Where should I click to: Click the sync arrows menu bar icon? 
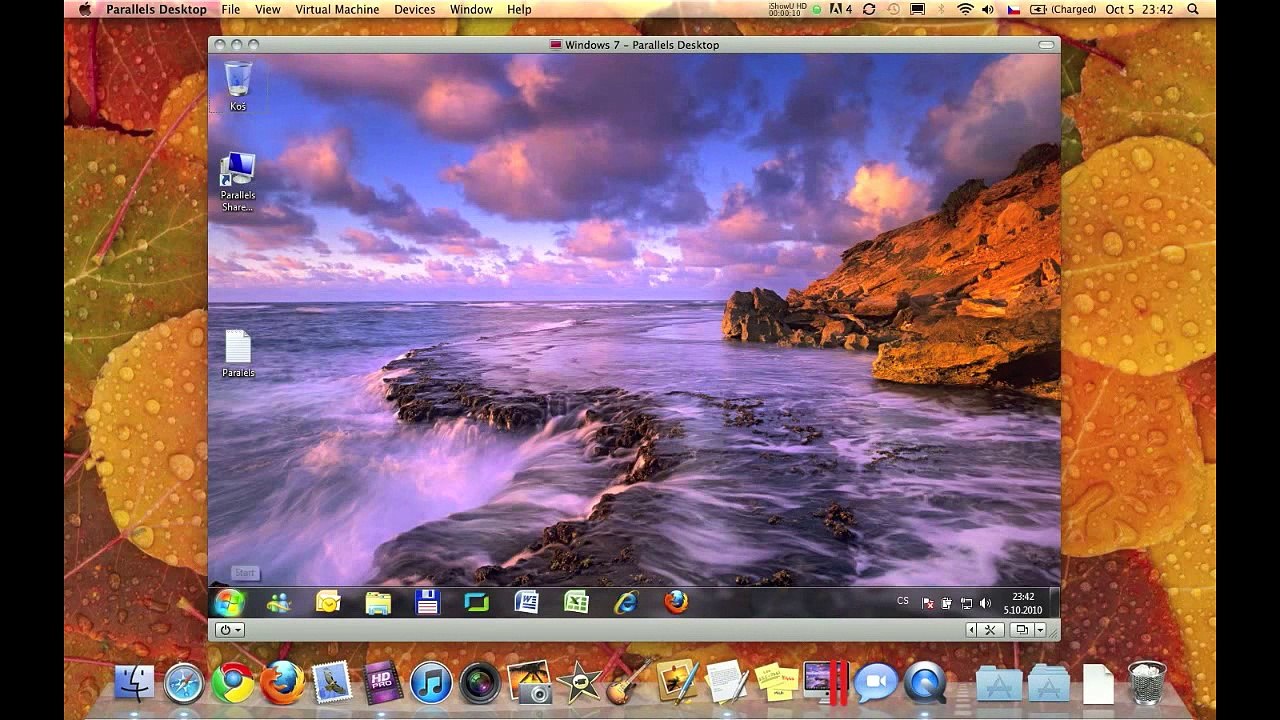tap(869, 9)
